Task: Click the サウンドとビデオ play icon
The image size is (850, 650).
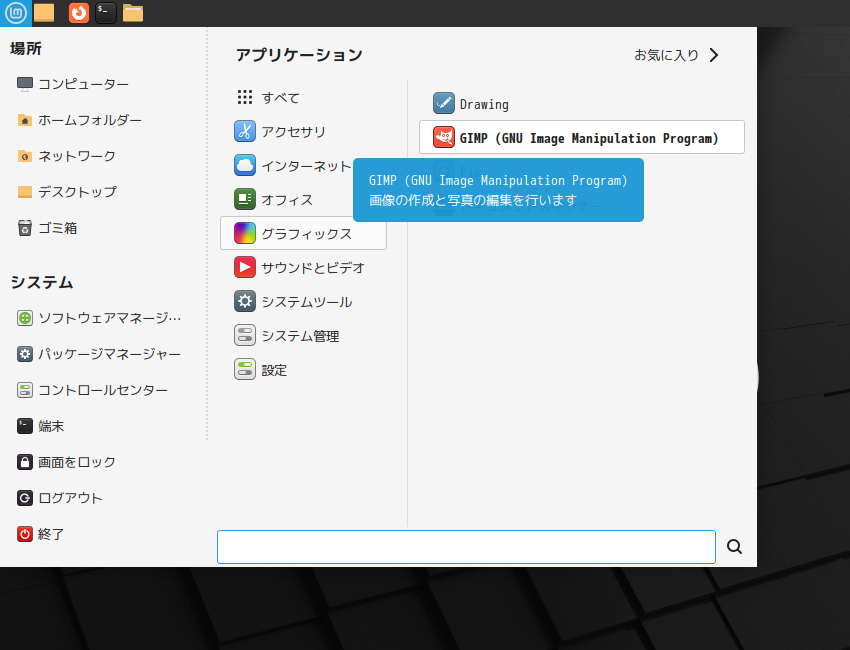Action: [x=245, y=267]
